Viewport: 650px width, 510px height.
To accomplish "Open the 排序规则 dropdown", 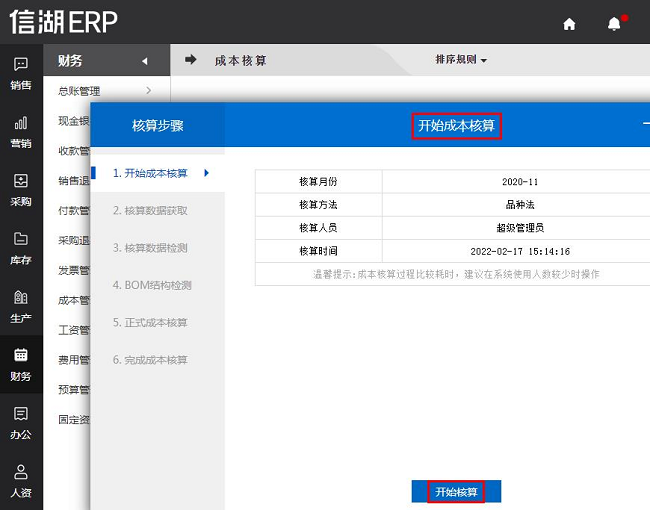I will (x=461, y=60).
